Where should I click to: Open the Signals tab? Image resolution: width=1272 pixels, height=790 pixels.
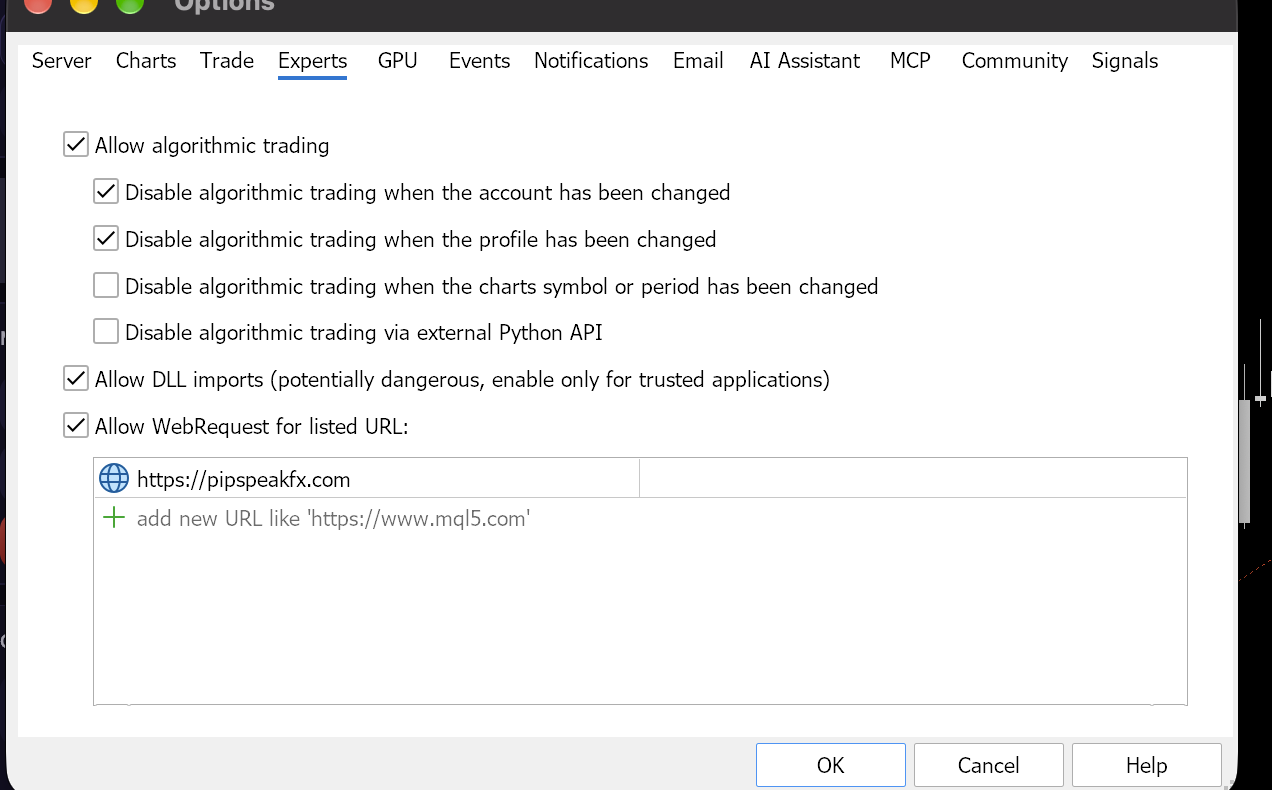1124,61
